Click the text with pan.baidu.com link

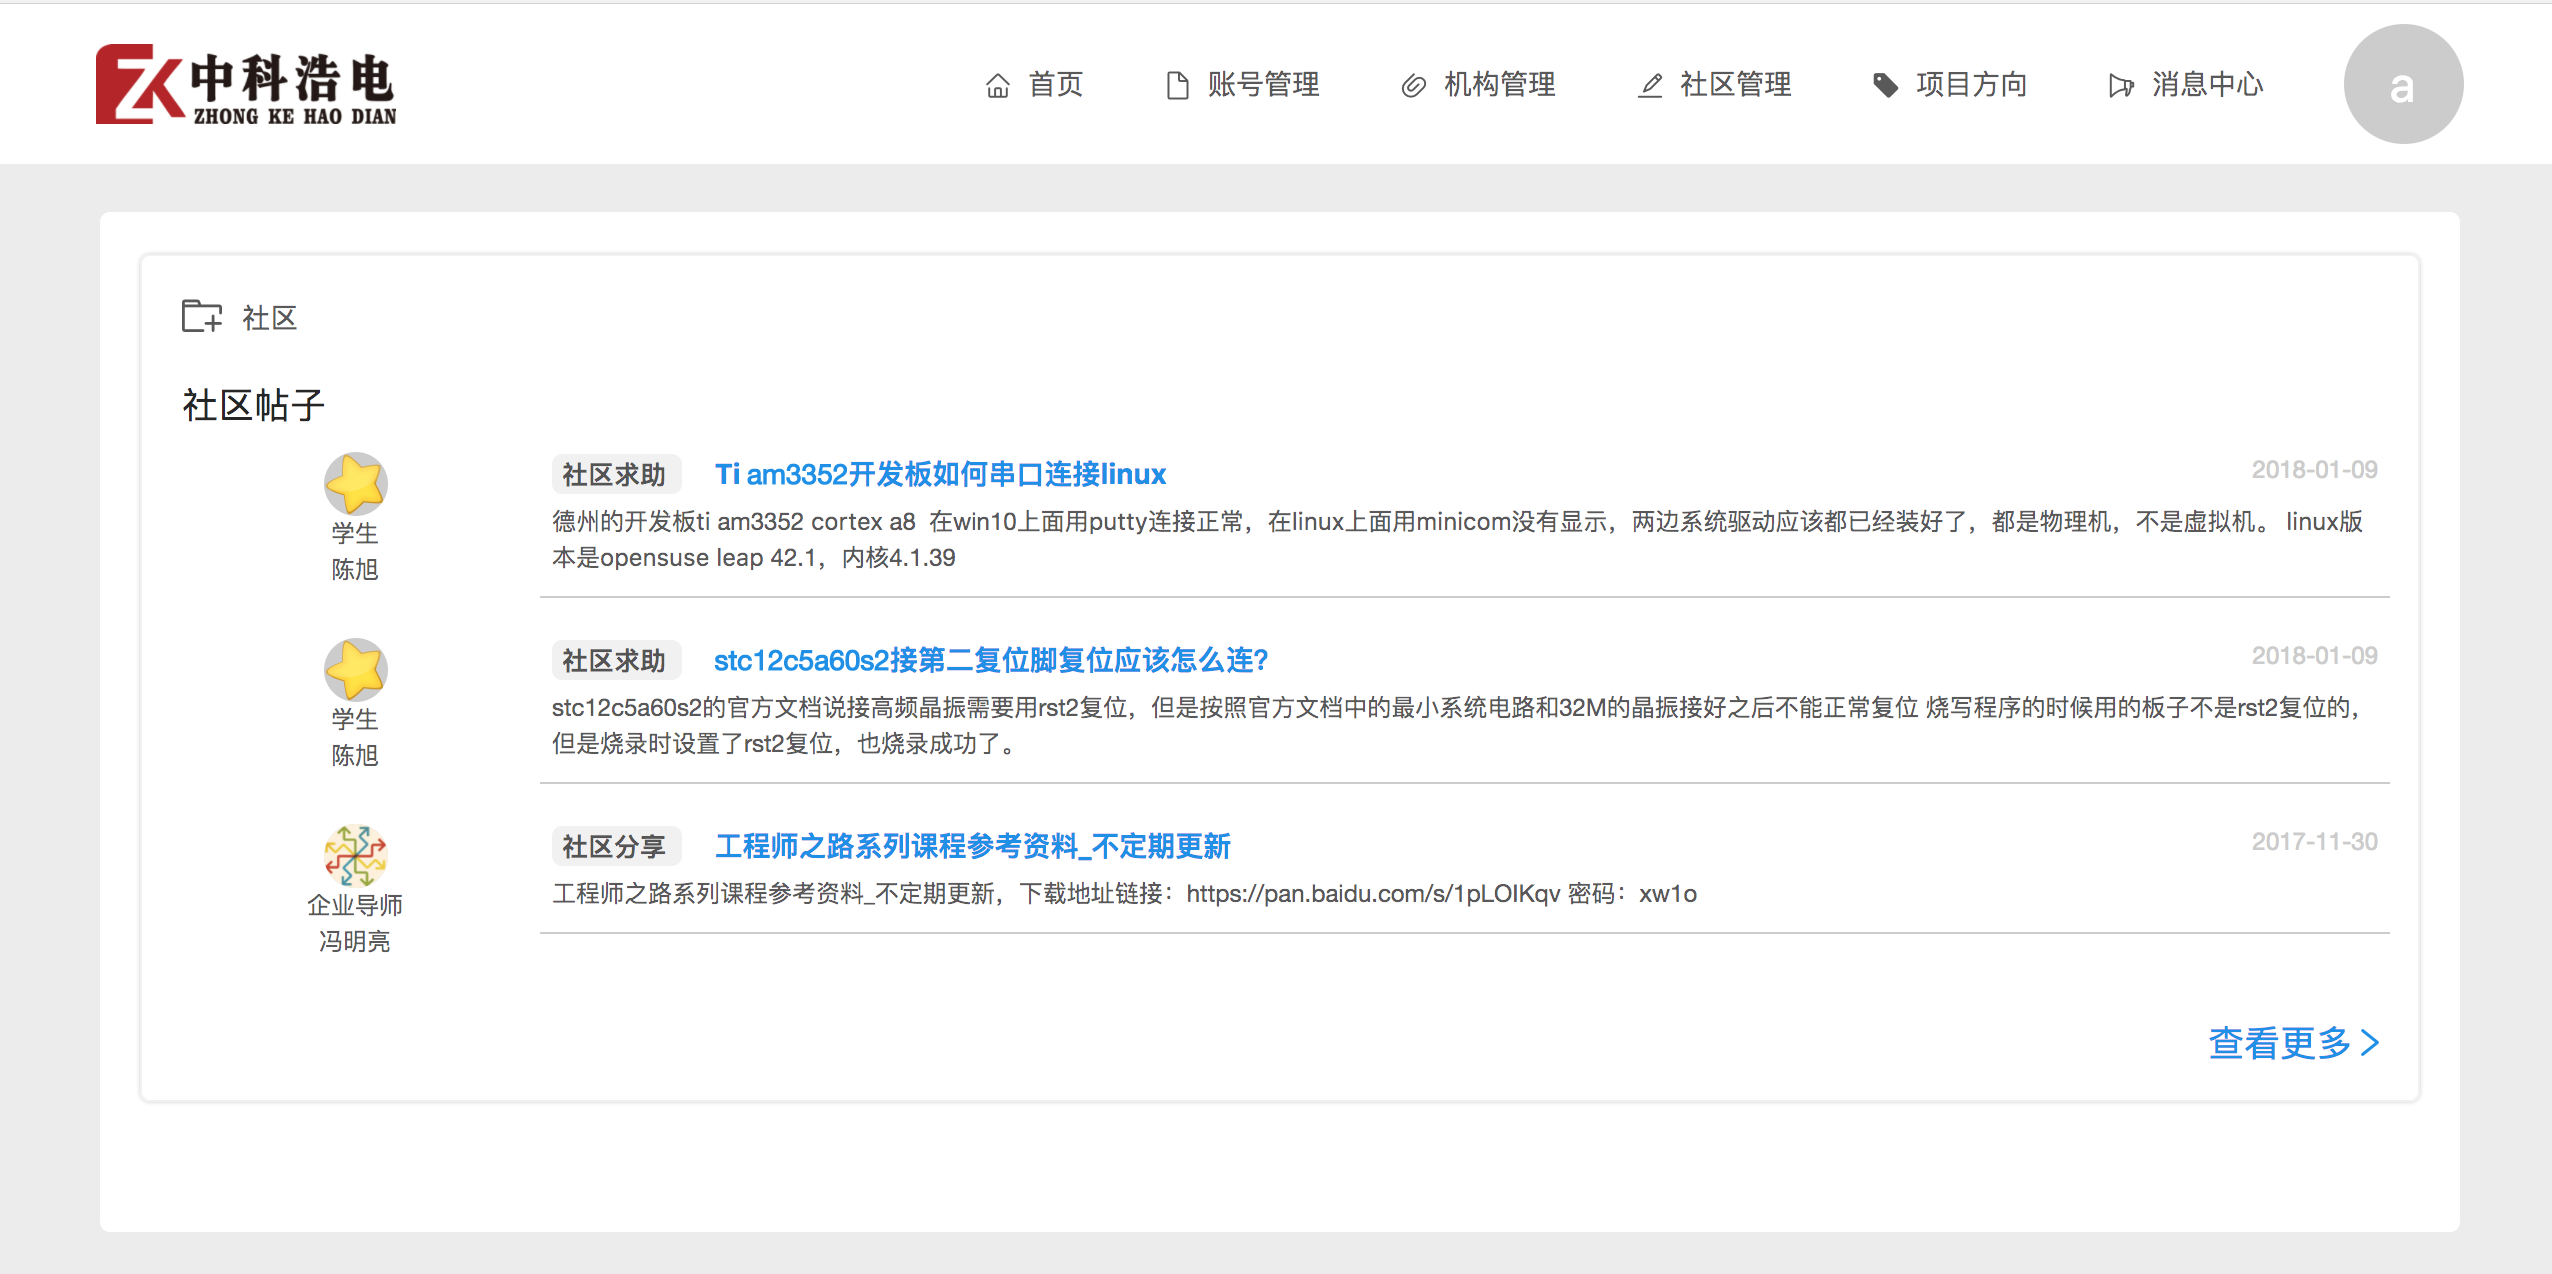point(1124,893)
